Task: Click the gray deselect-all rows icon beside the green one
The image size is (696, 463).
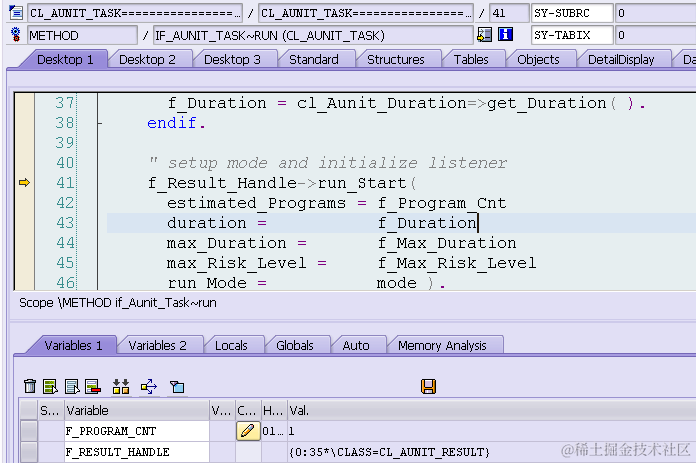Action: point(72,386)
